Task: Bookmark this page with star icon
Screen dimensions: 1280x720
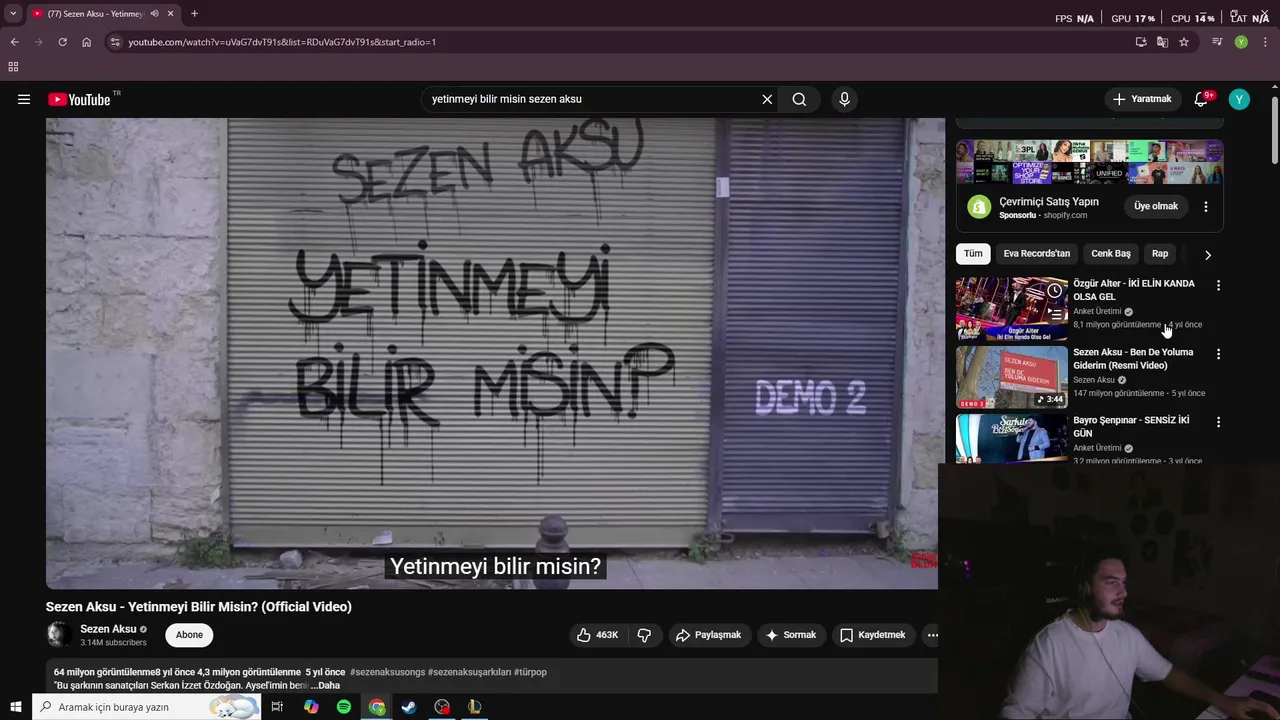Action: 1184,42
